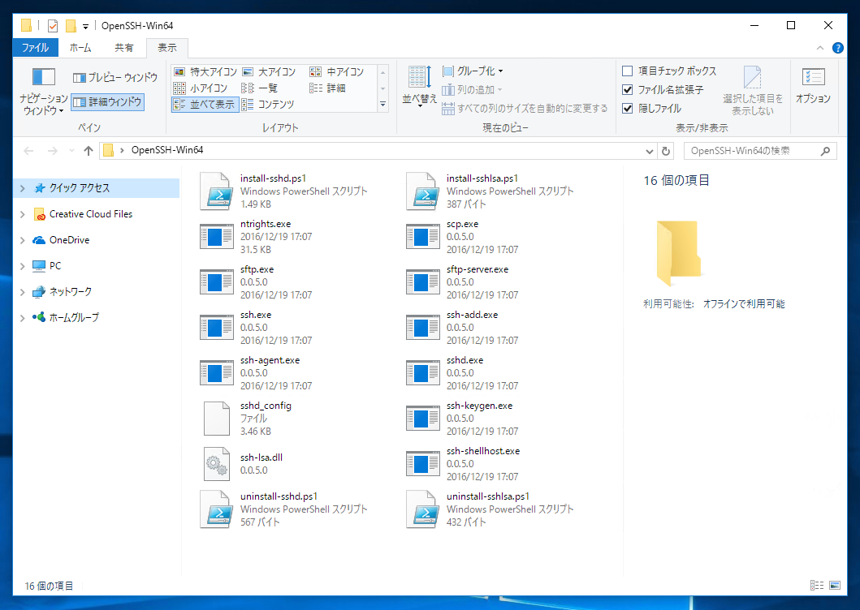Uncheck ファイル名拡張子 checkbox
Image resolution: width=860 pixels, height=610 pixels.
click(627, 89)
